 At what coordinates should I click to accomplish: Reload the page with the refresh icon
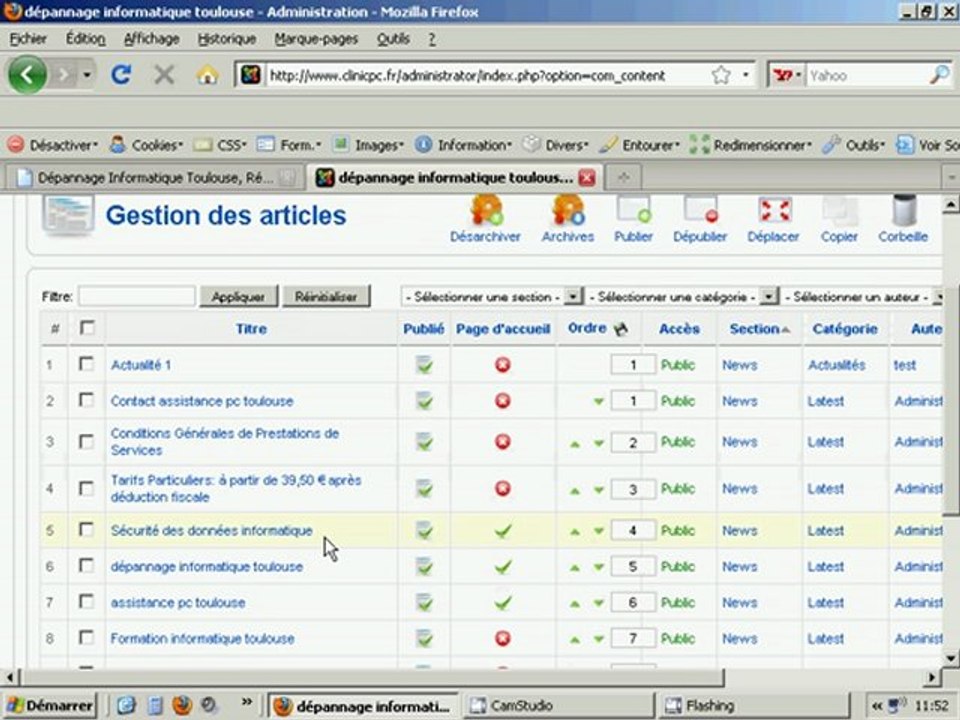(121, 75)
